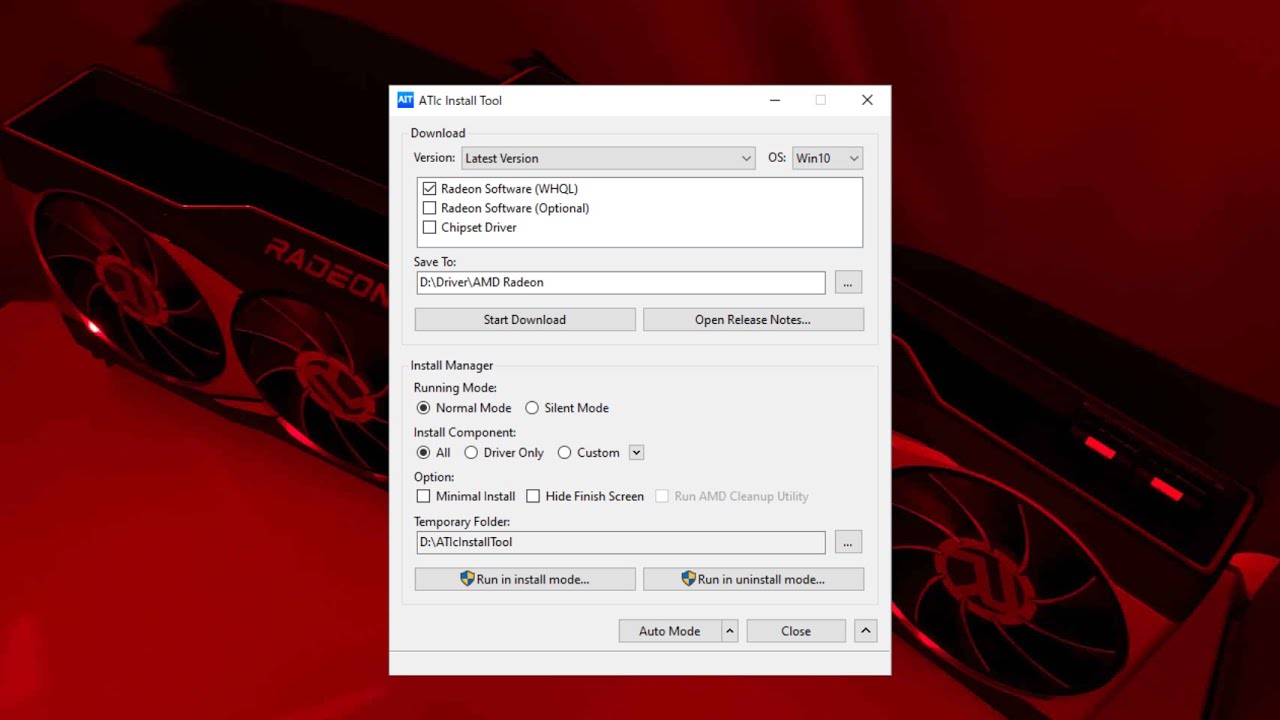Choose Driver Only install component

click(x=471, y=453)
